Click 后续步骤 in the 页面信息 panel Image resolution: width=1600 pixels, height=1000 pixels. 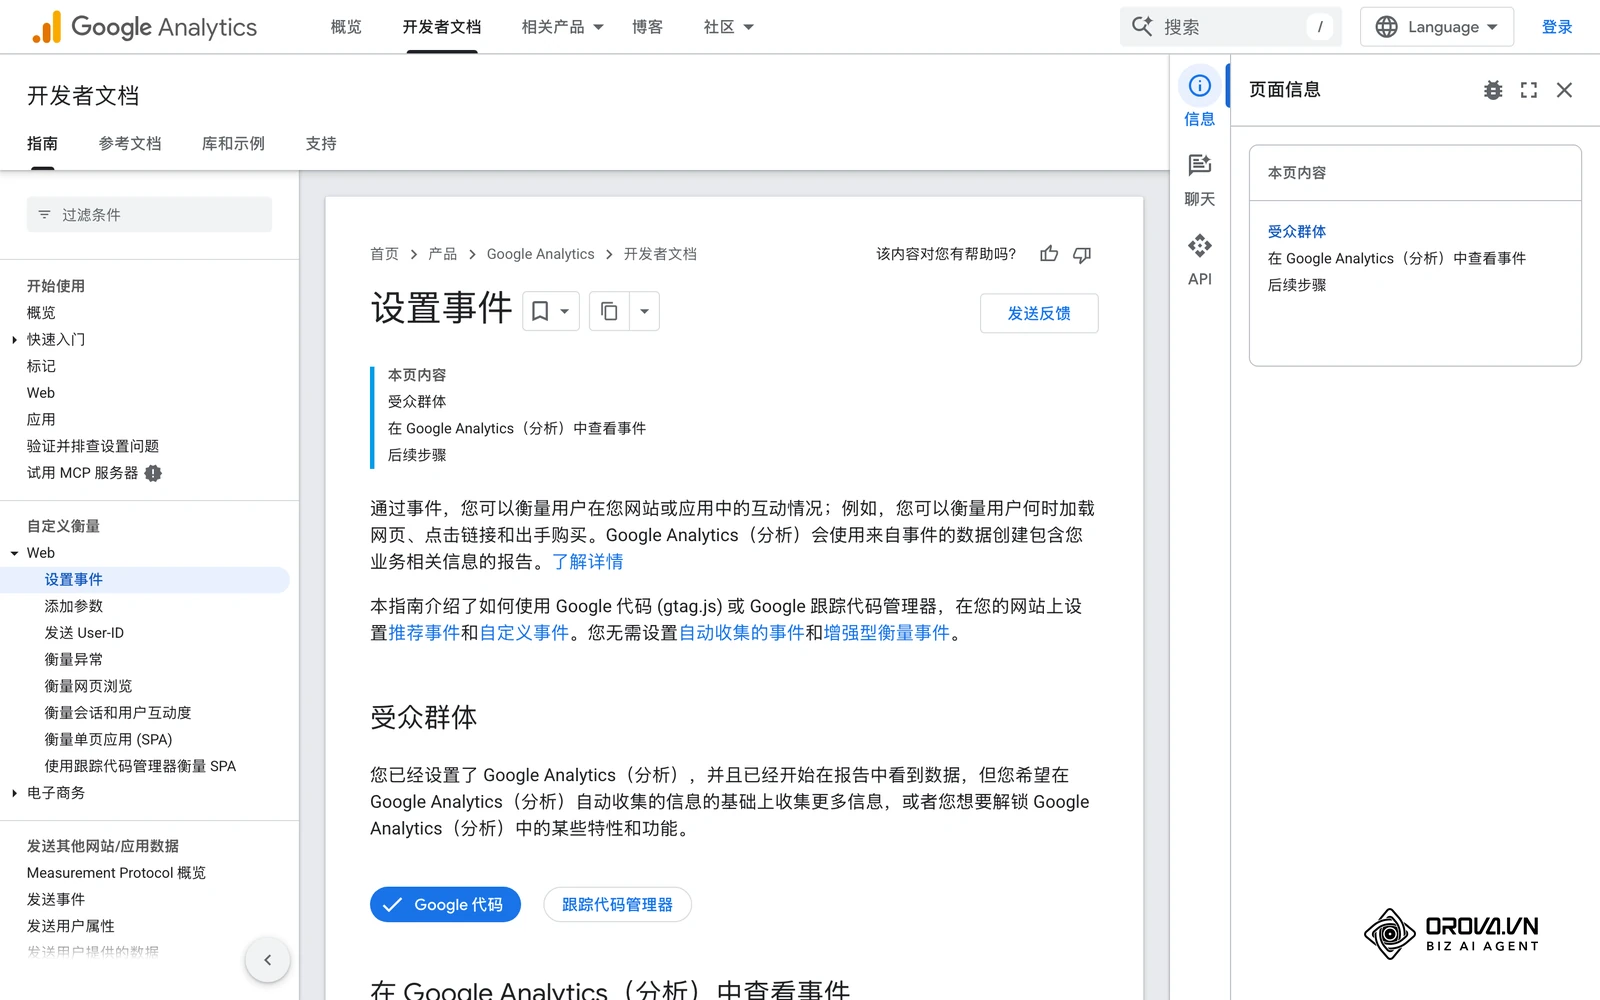click(1297, 285)
